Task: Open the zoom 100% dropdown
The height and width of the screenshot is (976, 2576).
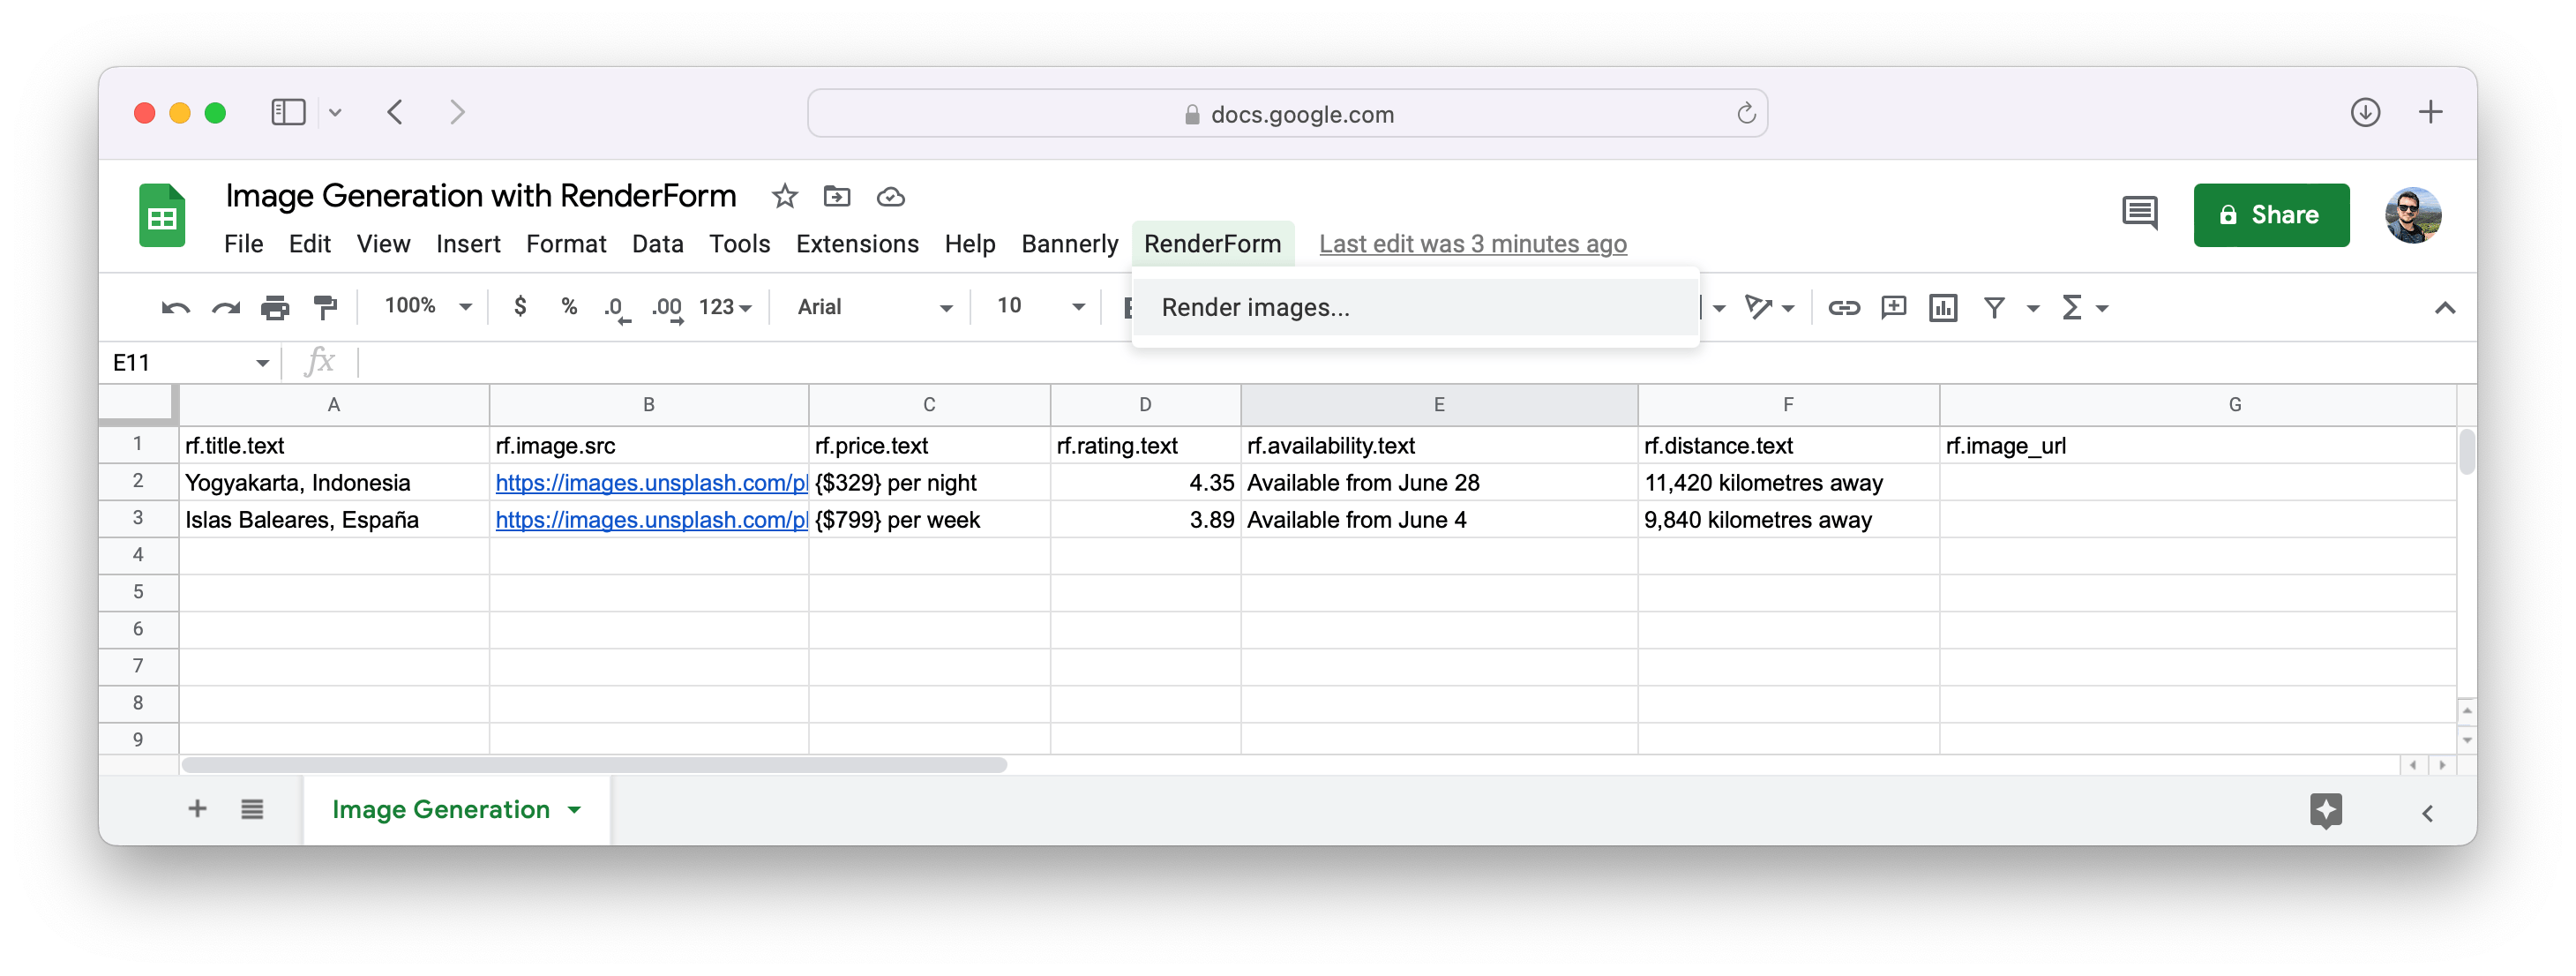Action: tap(427, 307)
